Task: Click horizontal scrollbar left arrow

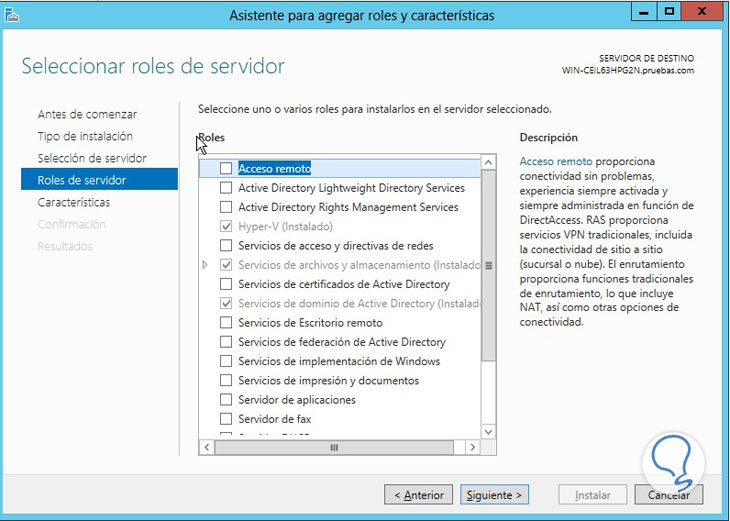Action: coord(207,447)
